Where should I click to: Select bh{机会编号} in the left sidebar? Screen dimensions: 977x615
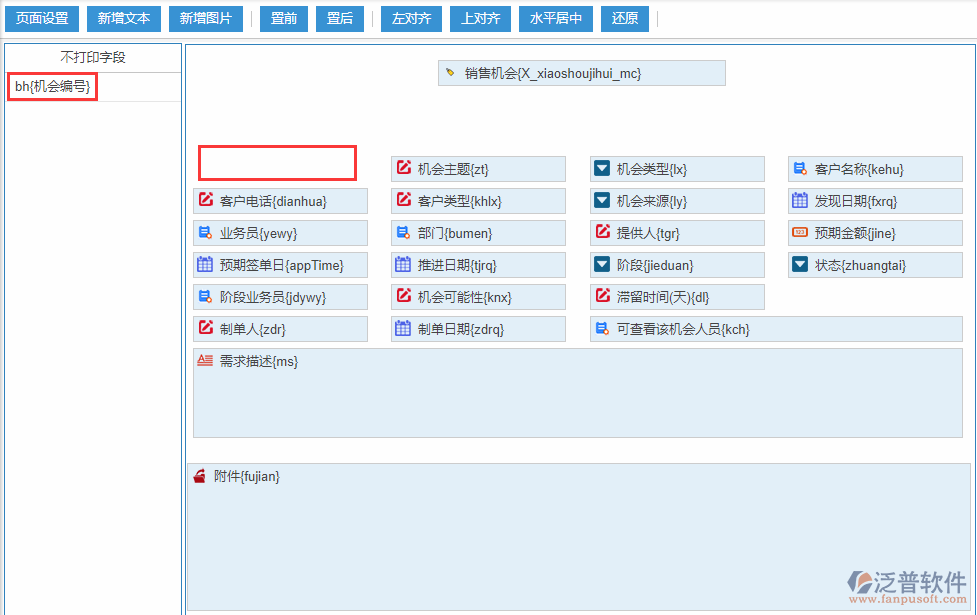[50, 86]
